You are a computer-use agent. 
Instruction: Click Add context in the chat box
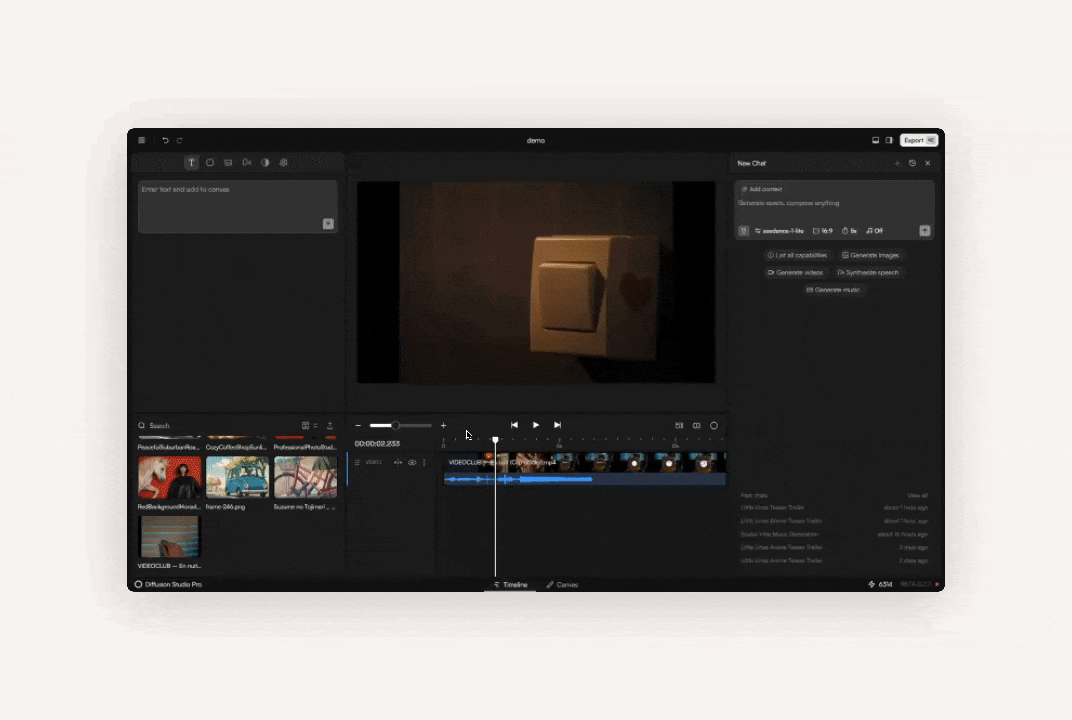(x=762, y=189)
